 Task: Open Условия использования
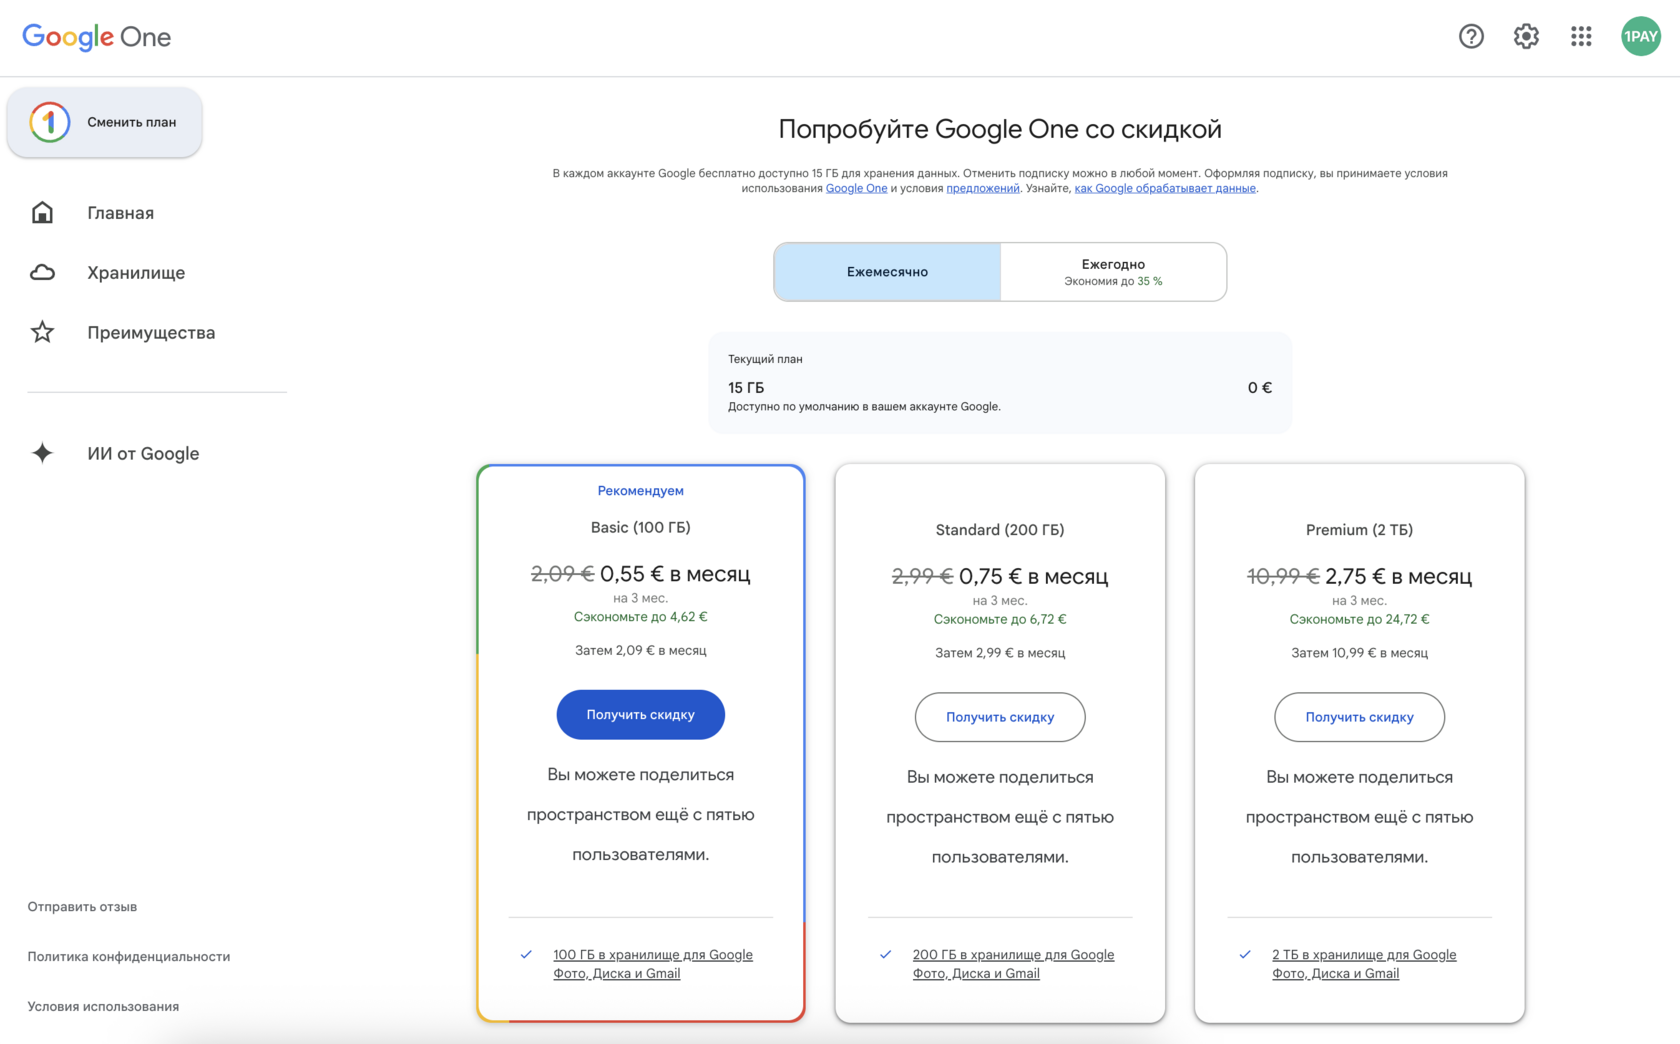click(103, 1007)
